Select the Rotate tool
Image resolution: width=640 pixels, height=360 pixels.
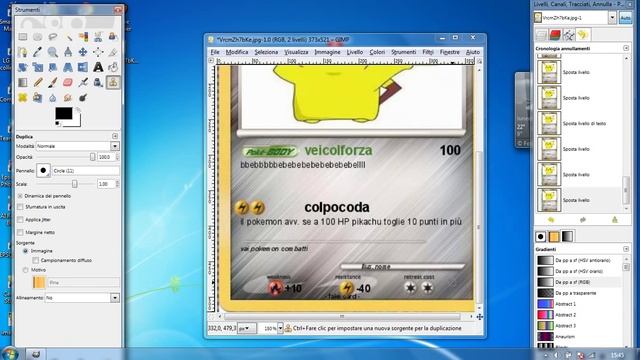(x=22, y=67)
